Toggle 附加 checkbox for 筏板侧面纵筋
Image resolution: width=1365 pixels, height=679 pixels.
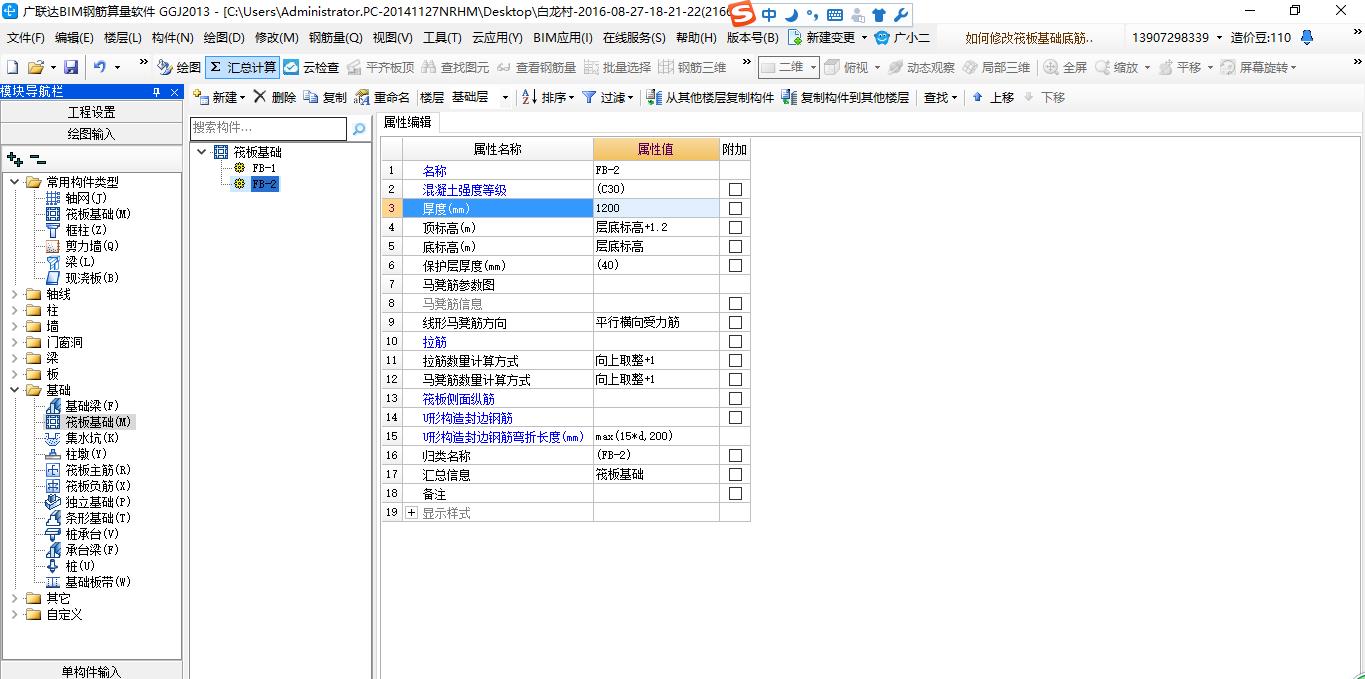point(735,399)
